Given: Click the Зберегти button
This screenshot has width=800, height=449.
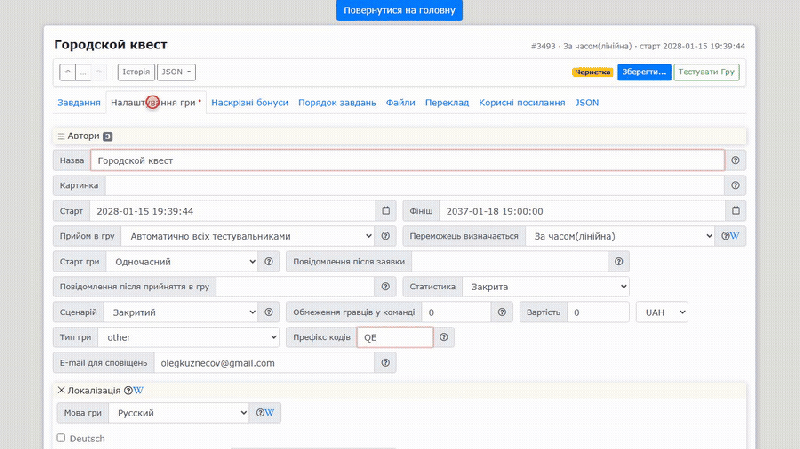Looking at the screenshot, I should click(644, 72).
